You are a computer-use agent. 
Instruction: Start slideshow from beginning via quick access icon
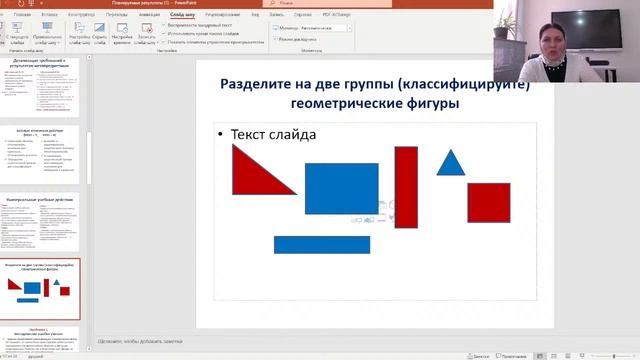(31, 3)
